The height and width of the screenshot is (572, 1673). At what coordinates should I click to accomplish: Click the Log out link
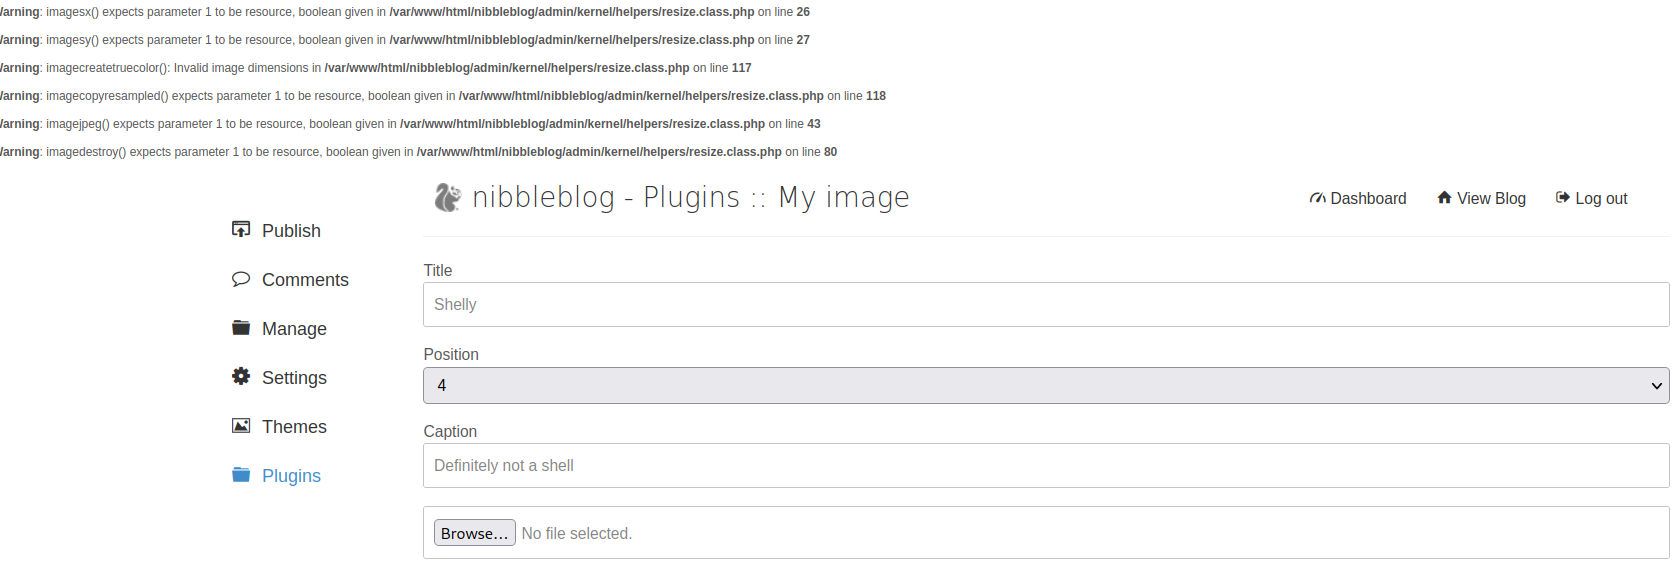tap(1601, 199)
